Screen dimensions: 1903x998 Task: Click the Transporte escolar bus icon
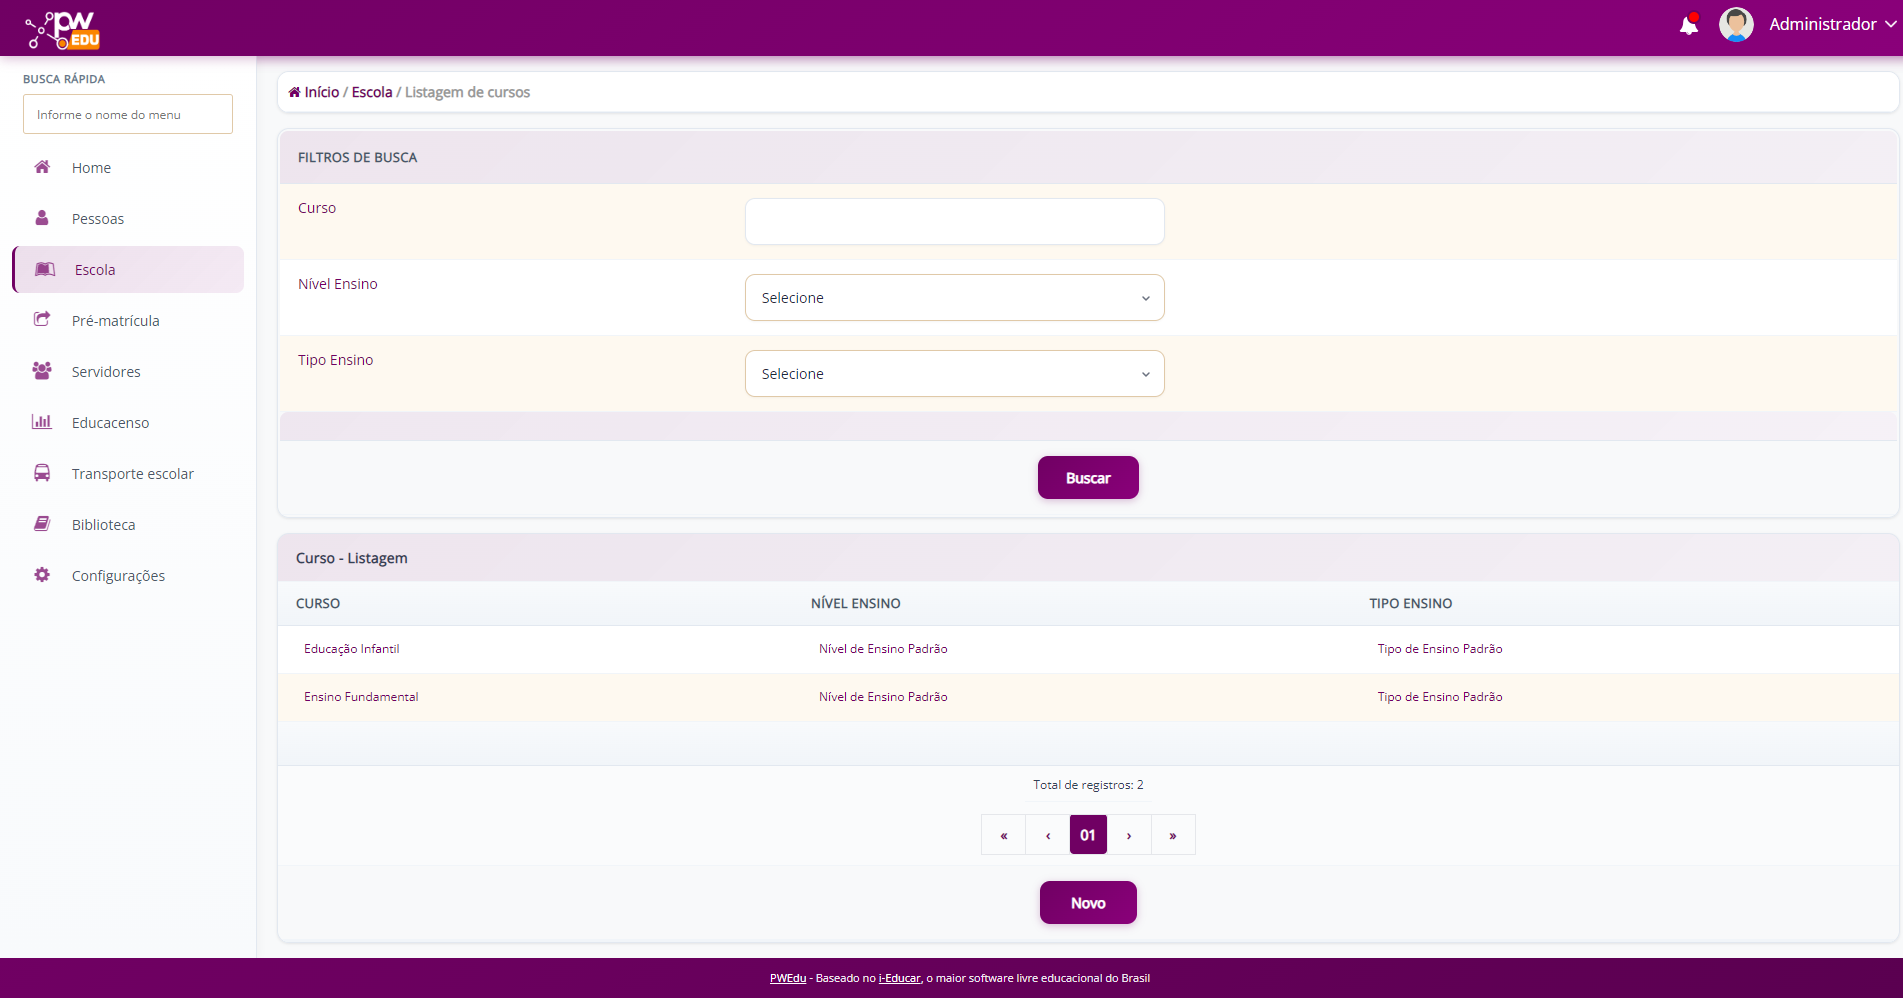coord(42,473)
